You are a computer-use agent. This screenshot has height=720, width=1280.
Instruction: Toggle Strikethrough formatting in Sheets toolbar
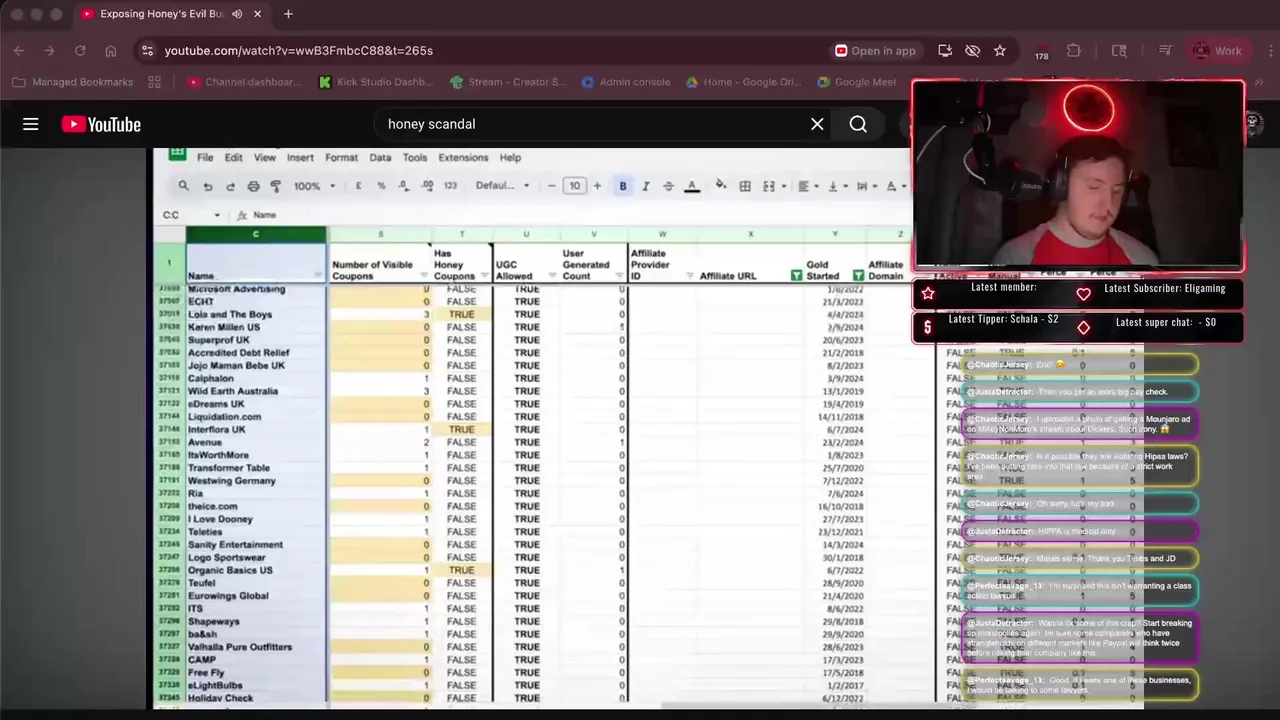tap(668, 186)
